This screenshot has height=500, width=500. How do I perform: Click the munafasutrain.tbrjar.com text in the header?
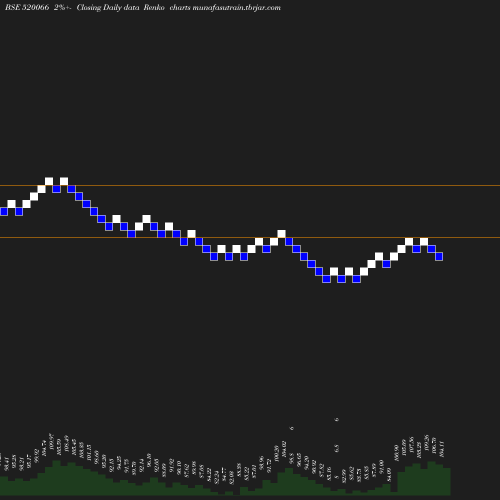click(237, 7)
